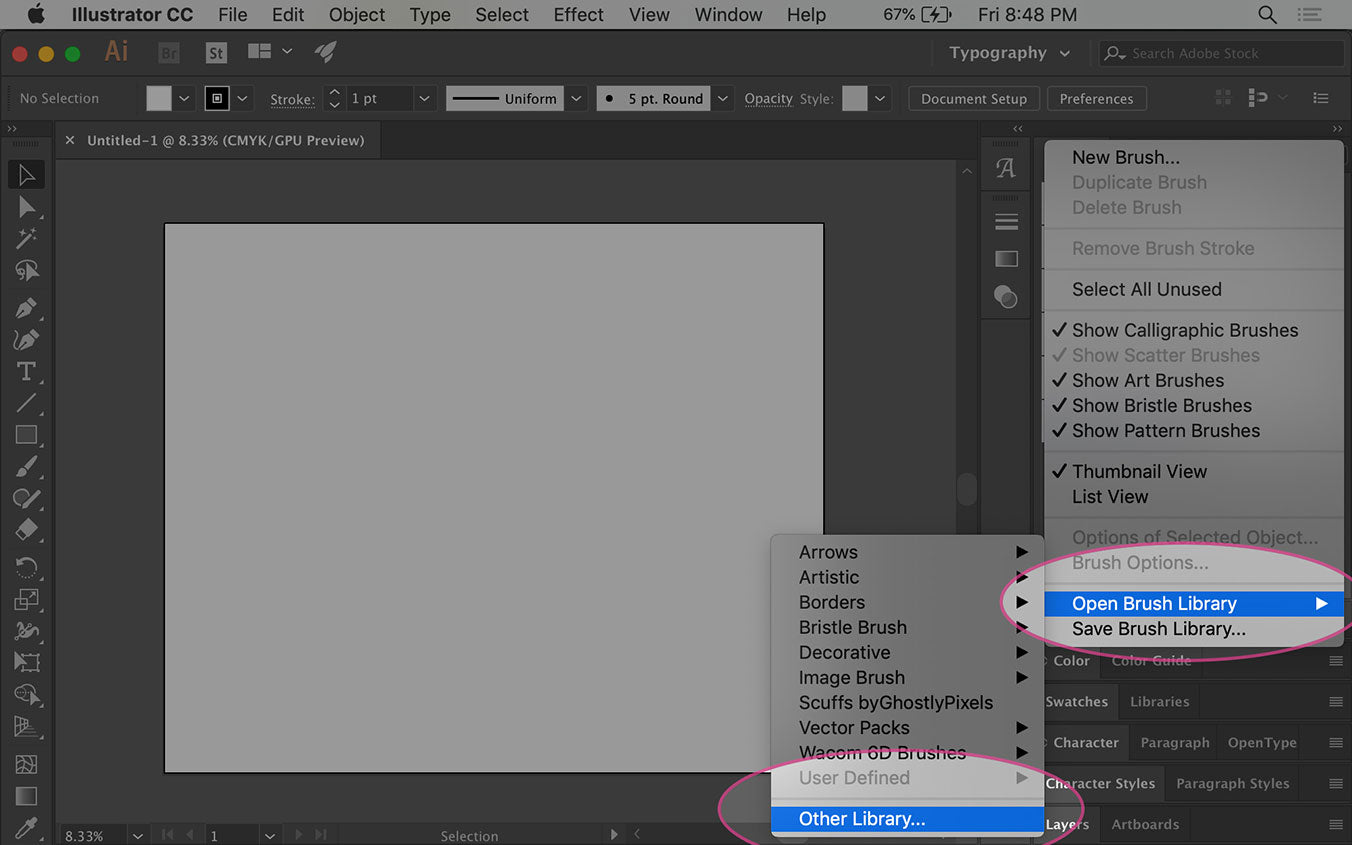
Task: Select the Perspective Grid tool
Action: pos(27,727)
